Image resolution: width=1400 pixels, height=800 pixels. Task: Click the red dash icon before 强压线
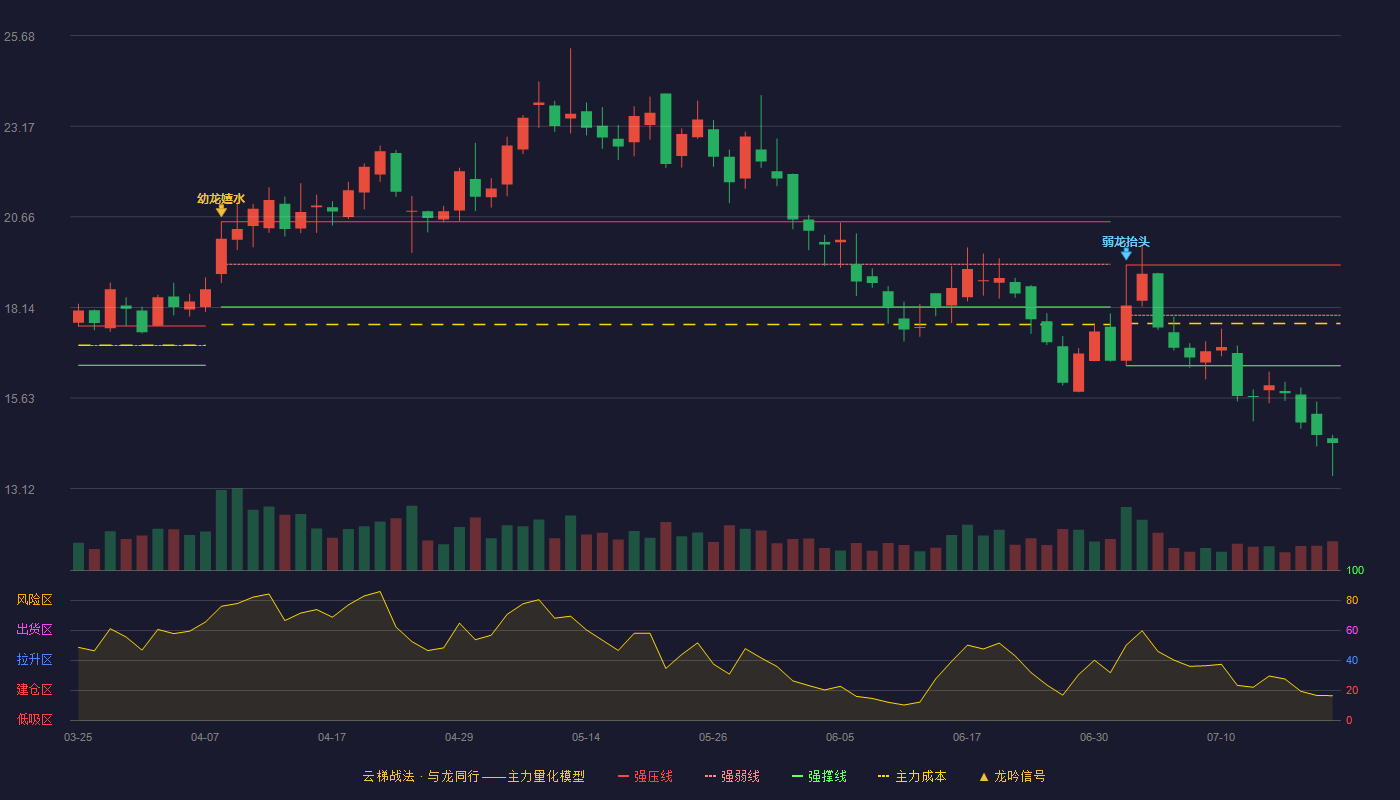623,776
